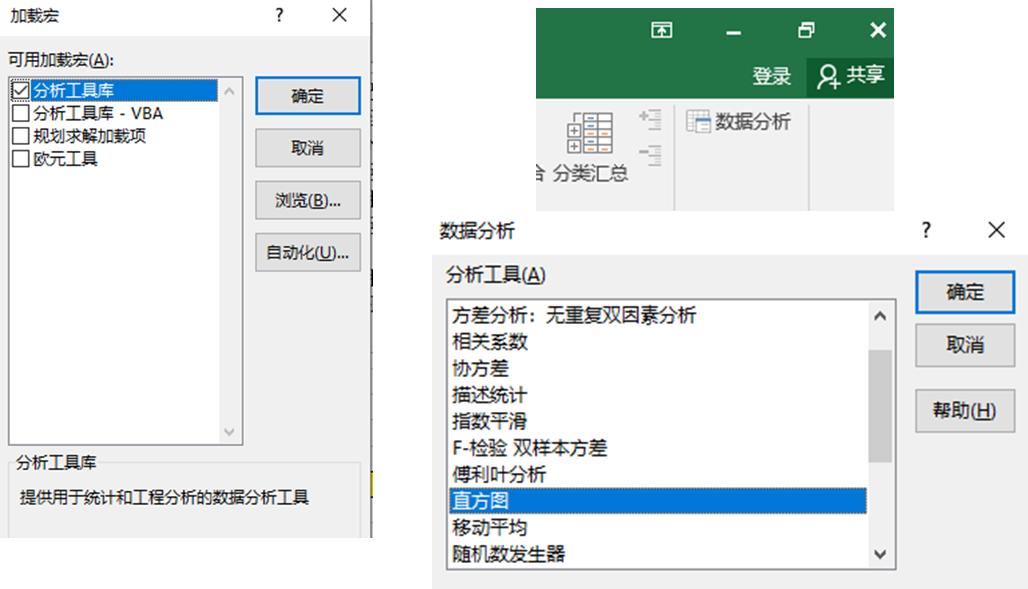Open help in 数据分析 dialog title bar
Screen dimensions: 1028x589
(x=926, y=230)
